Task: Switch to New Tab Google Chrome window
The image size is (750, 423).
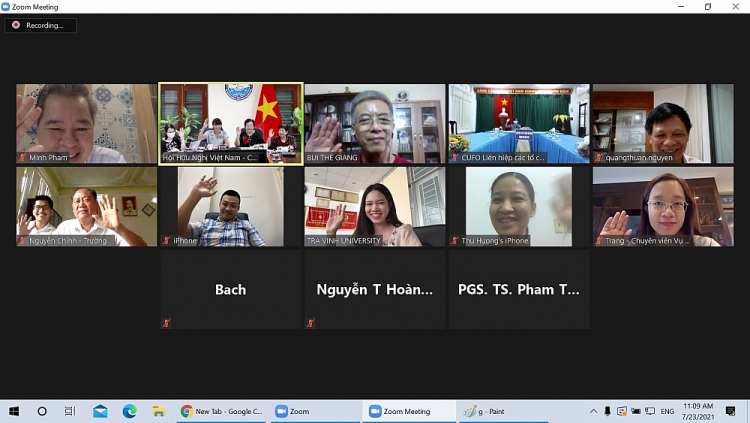Action: click(x=222, y=411)
